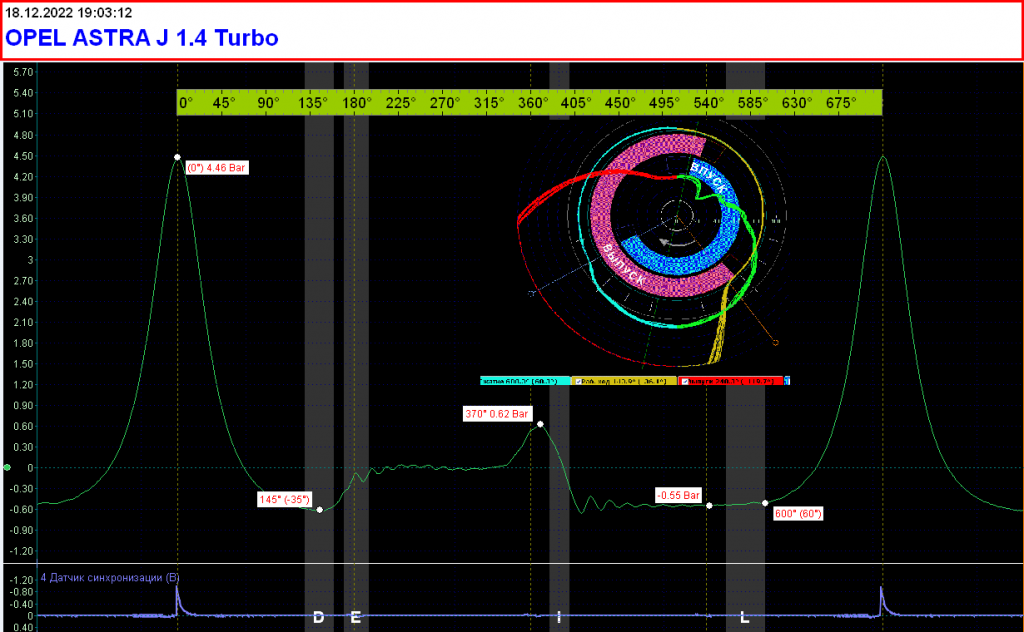
Task: Select the cyan legend entry under the polar diagram
Action: (x=525, y=381)
